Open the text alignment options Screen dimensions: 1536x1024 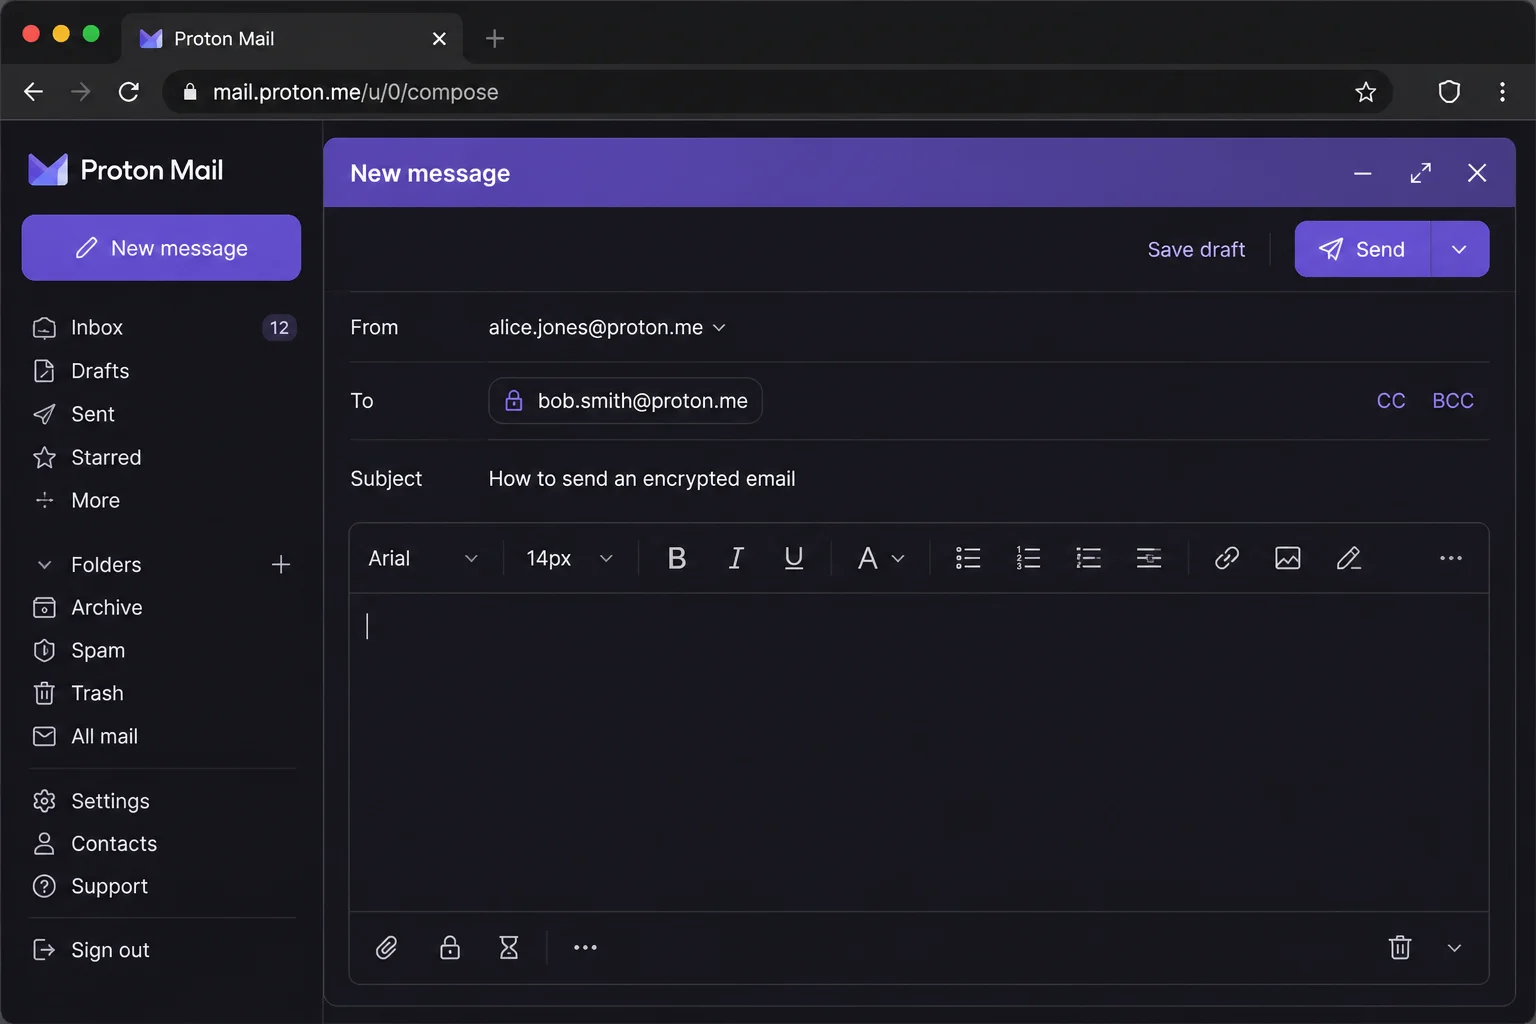click(x=1149, y=558)
